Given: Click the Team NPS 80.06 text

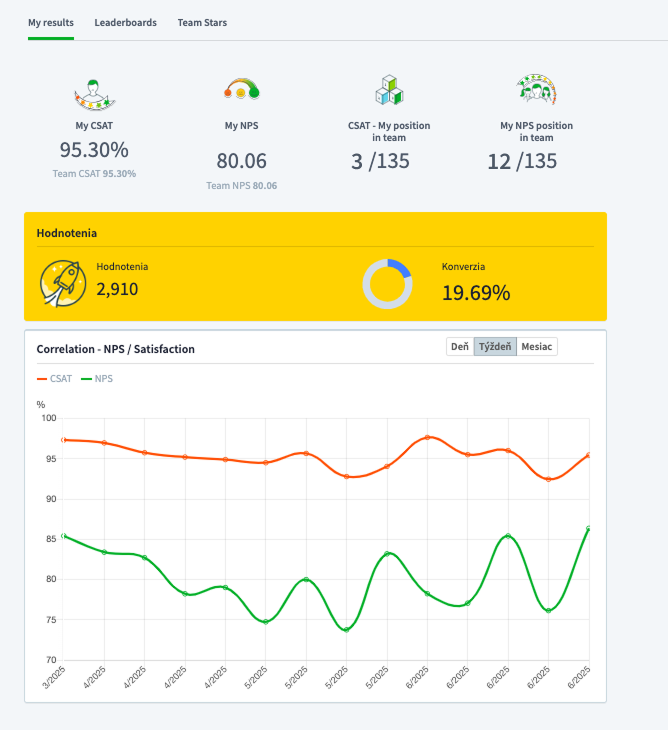Looking at the screenshot, I should pyautogui.click(x=242, y=186).
